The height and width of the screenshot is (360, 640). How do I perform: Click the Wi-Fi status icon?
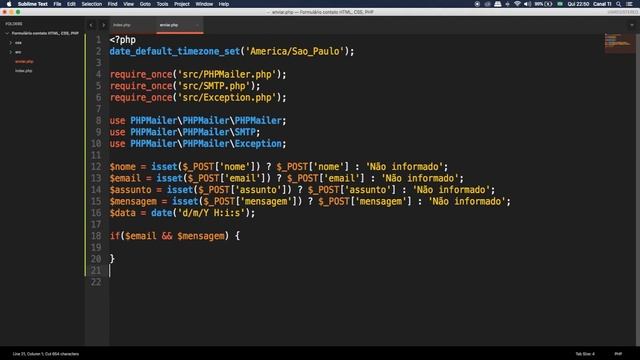coord(517,4)
